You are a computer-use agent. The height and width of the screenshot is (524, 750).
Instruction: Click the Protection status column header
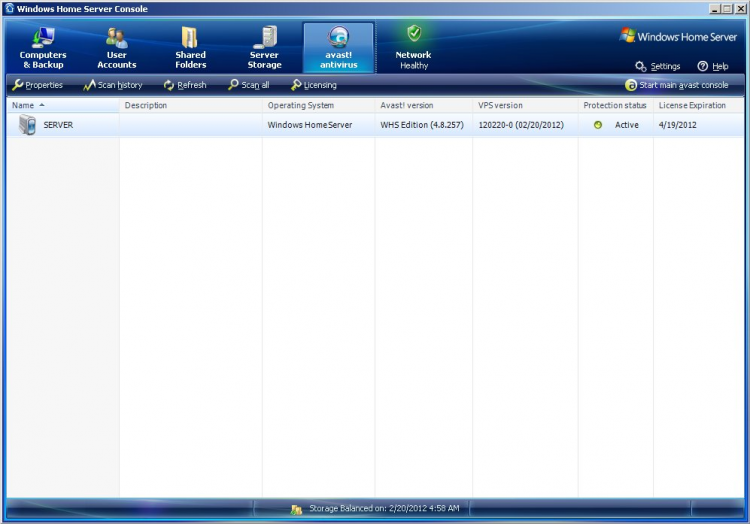click(x=616, y=105)
